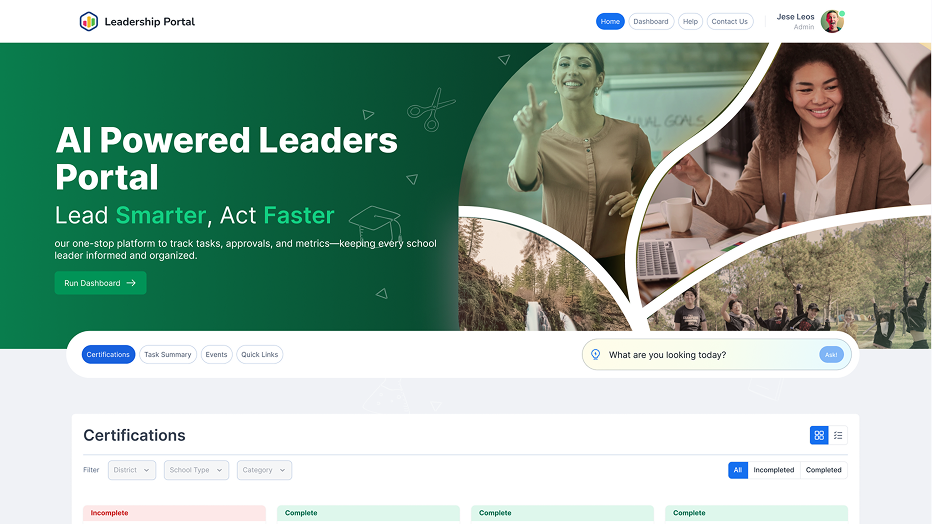Click the lightbulb icon in search bar
This screenshot has height=524, width=932.
(596, 355)
